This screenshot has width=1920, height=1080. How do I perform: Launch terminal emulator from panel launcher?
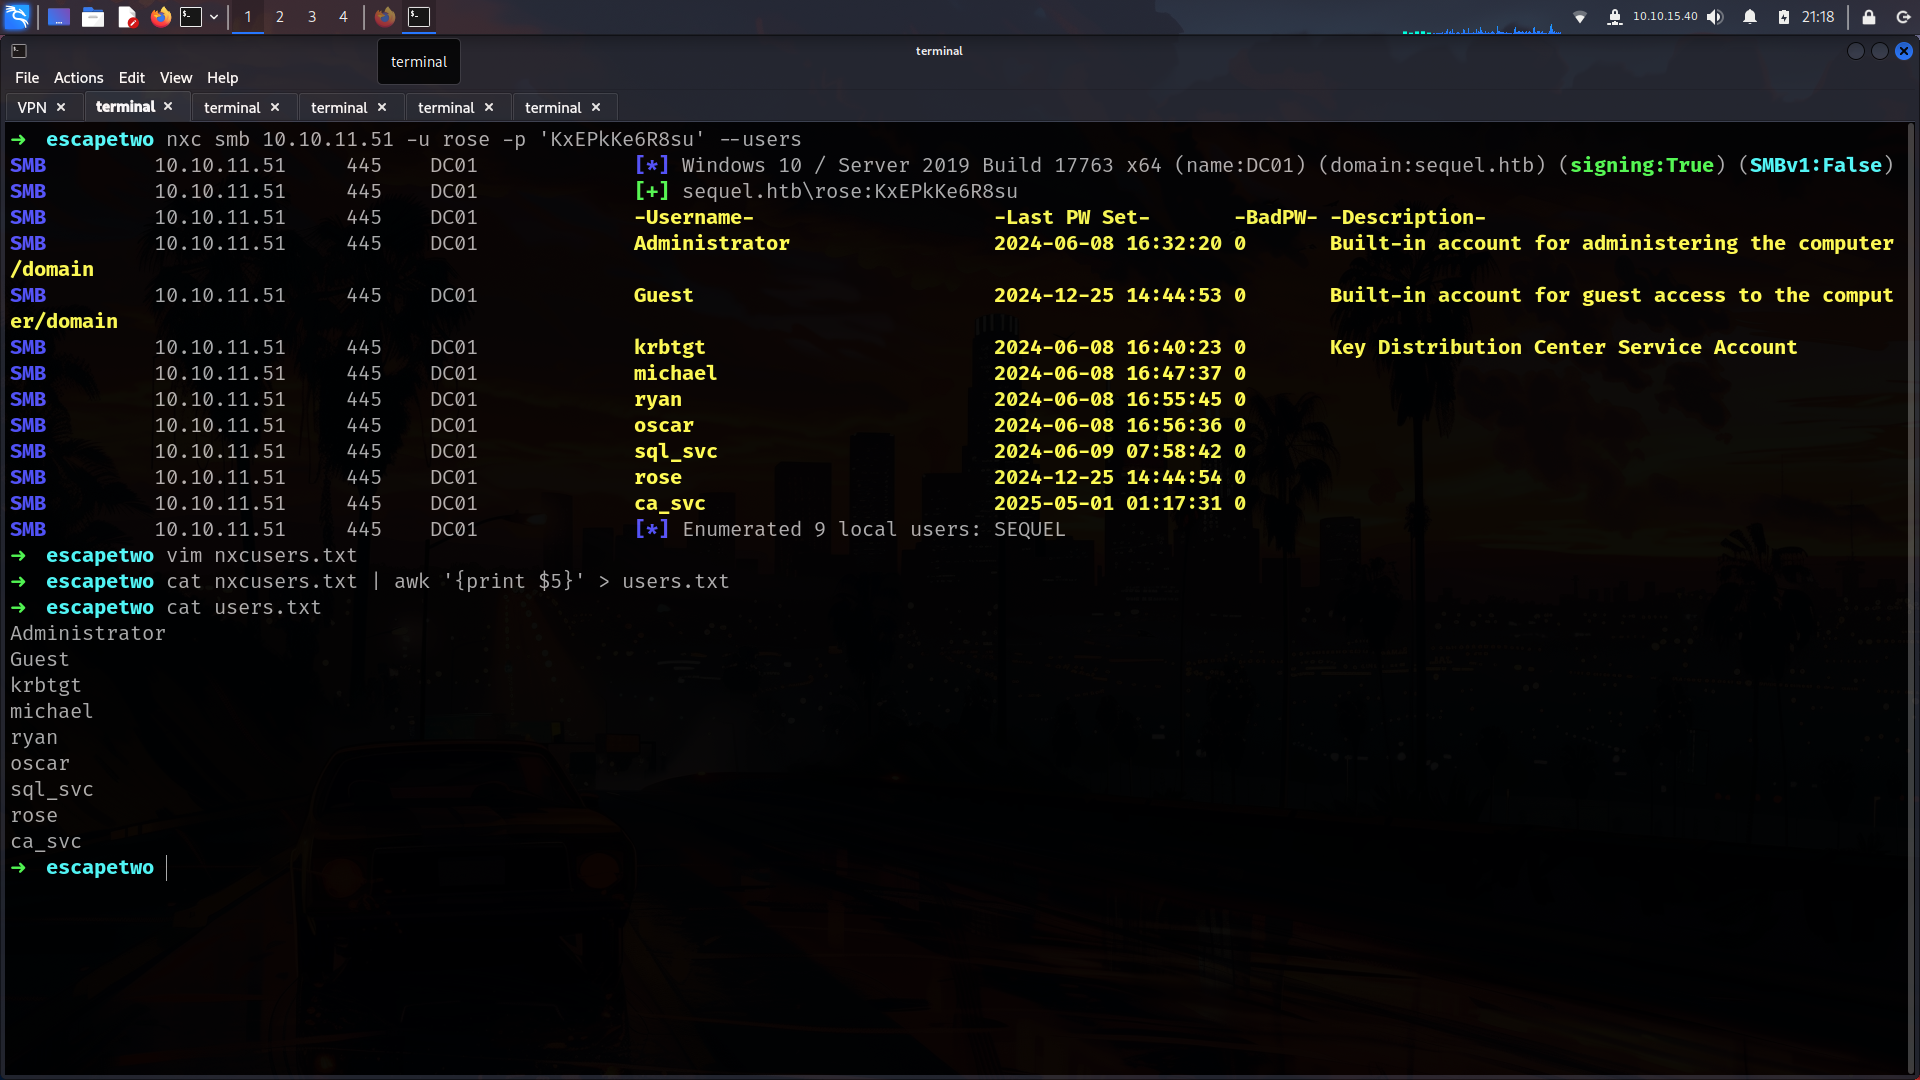point(191,16)
